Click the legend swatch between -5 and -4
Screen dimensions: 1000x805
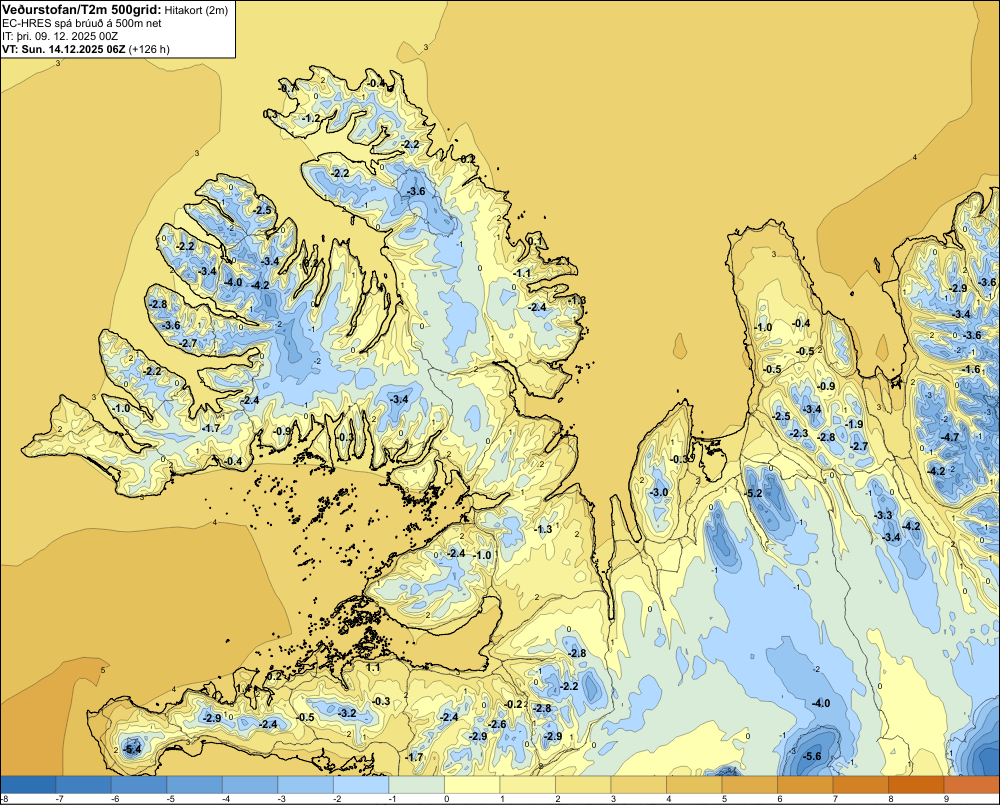point(195,785)
